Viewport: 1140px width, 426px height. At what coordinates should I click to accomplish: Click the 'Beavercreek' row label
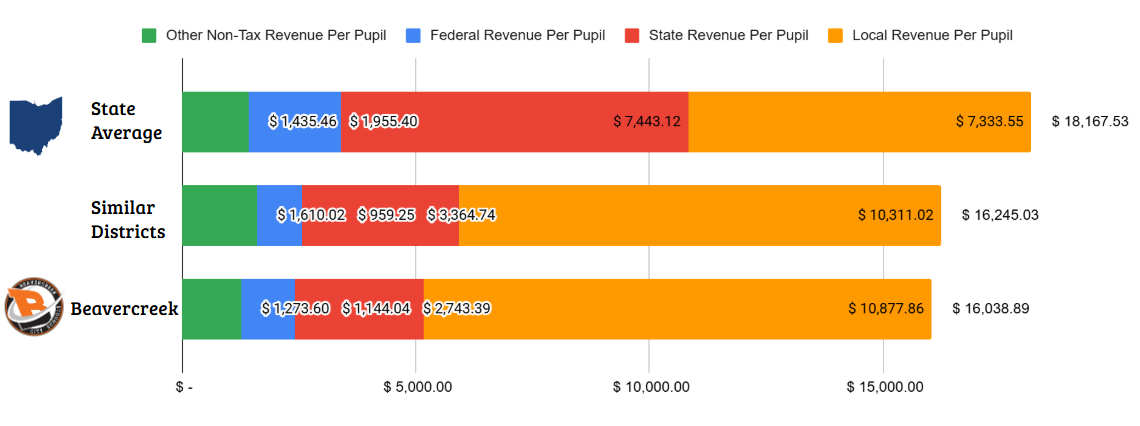pyautogui.click(x=124, y=308)
